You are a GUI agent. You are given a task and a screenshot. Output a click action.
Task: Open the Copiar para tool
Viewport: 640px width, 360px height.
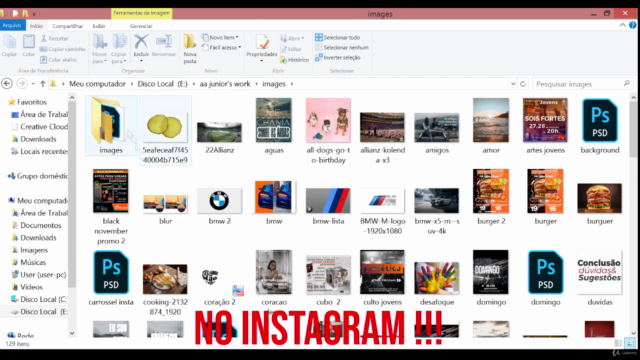point(119,49)
